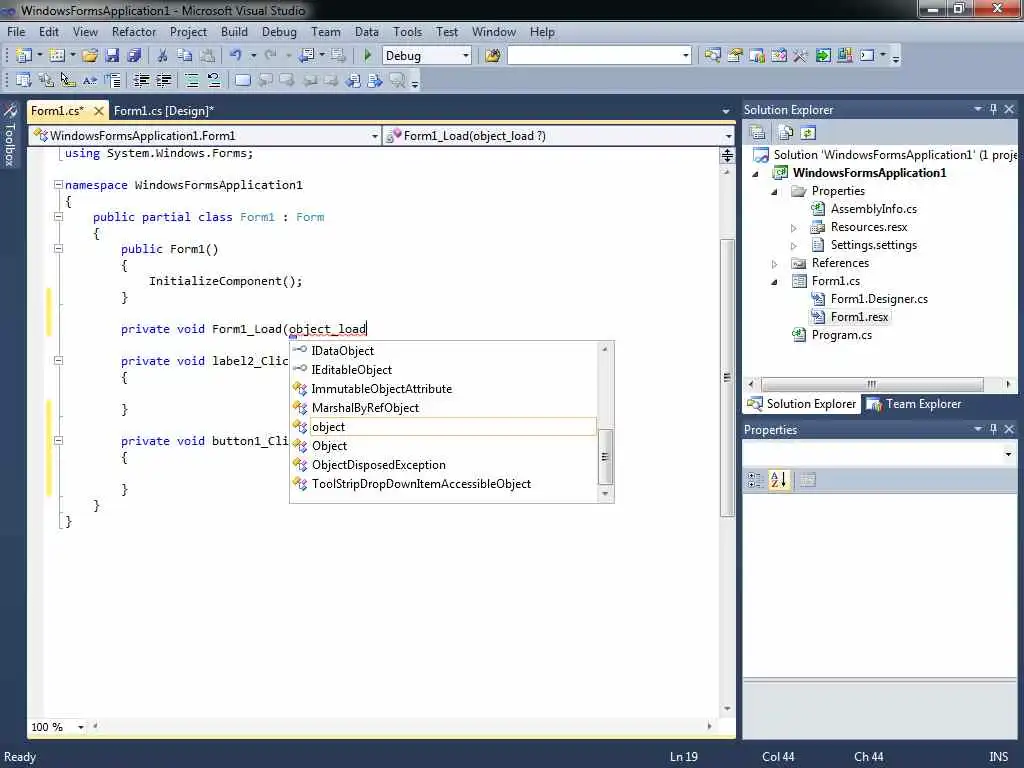Comment out the selected lines icon
The height and width of the screenshot is (768, 1024).
point(192,80)
